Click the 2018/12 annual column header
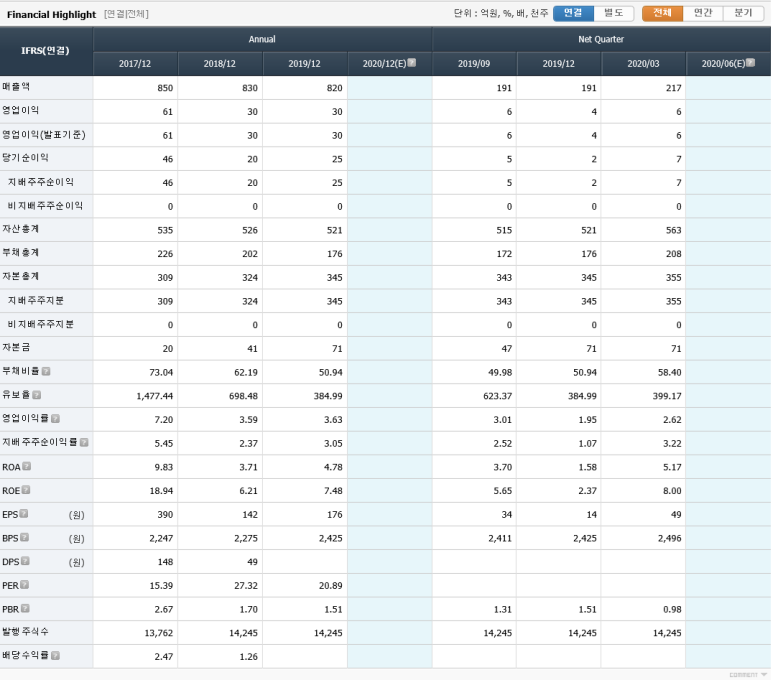Screen dimensions: 773x680 [220, 64]
